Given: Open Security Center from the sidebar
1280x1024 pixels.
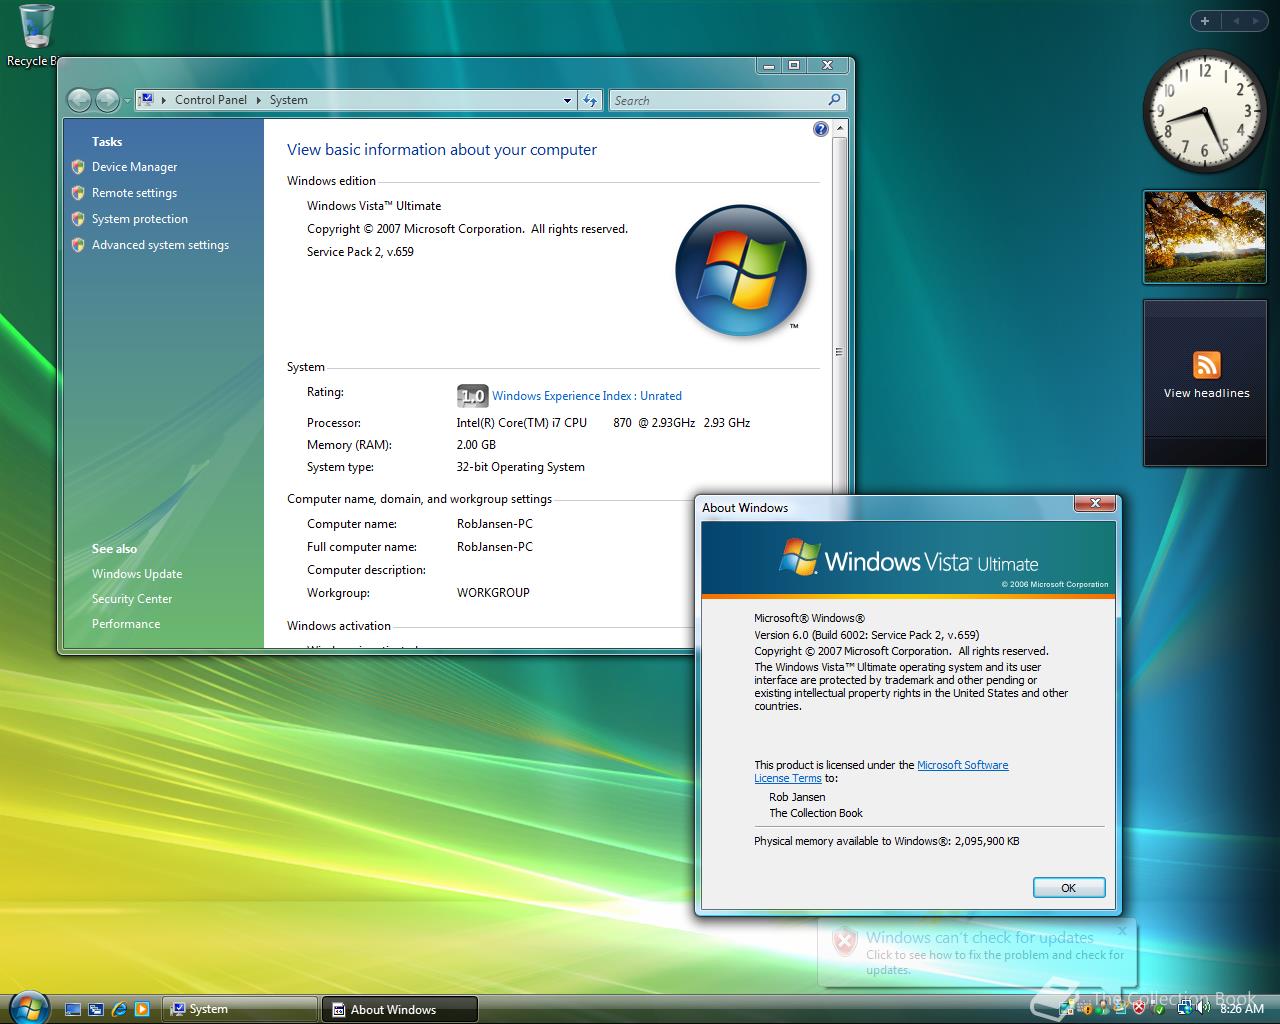Looking at the screenshot, I should click(x=131, y=598).
